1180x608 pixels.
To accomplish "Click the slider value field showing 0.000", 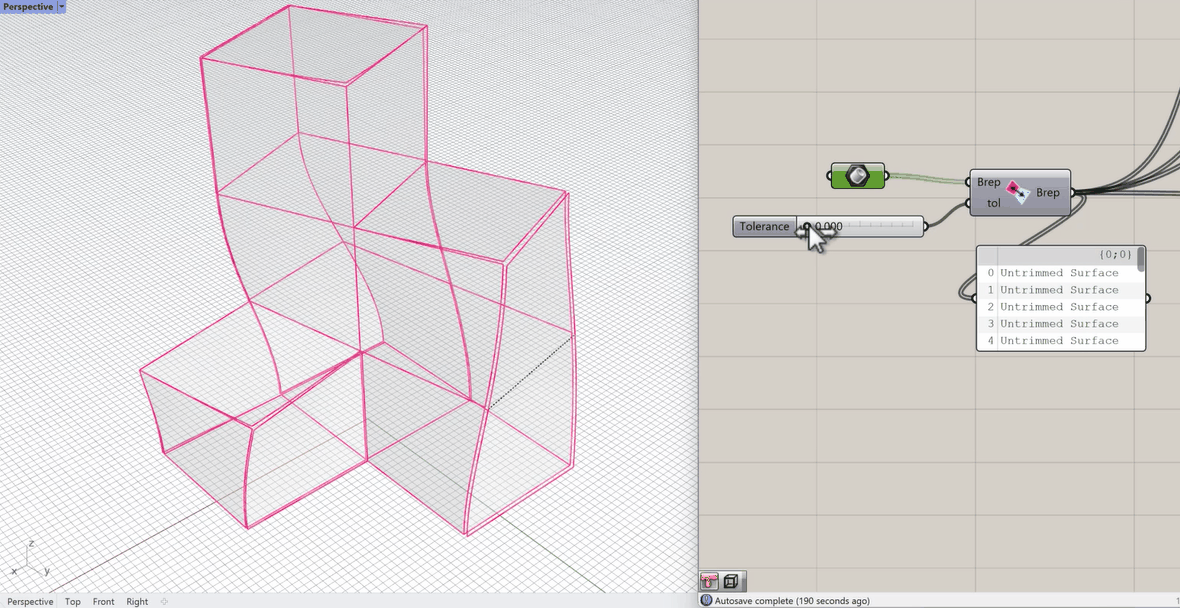I will [x=829, y=226].
